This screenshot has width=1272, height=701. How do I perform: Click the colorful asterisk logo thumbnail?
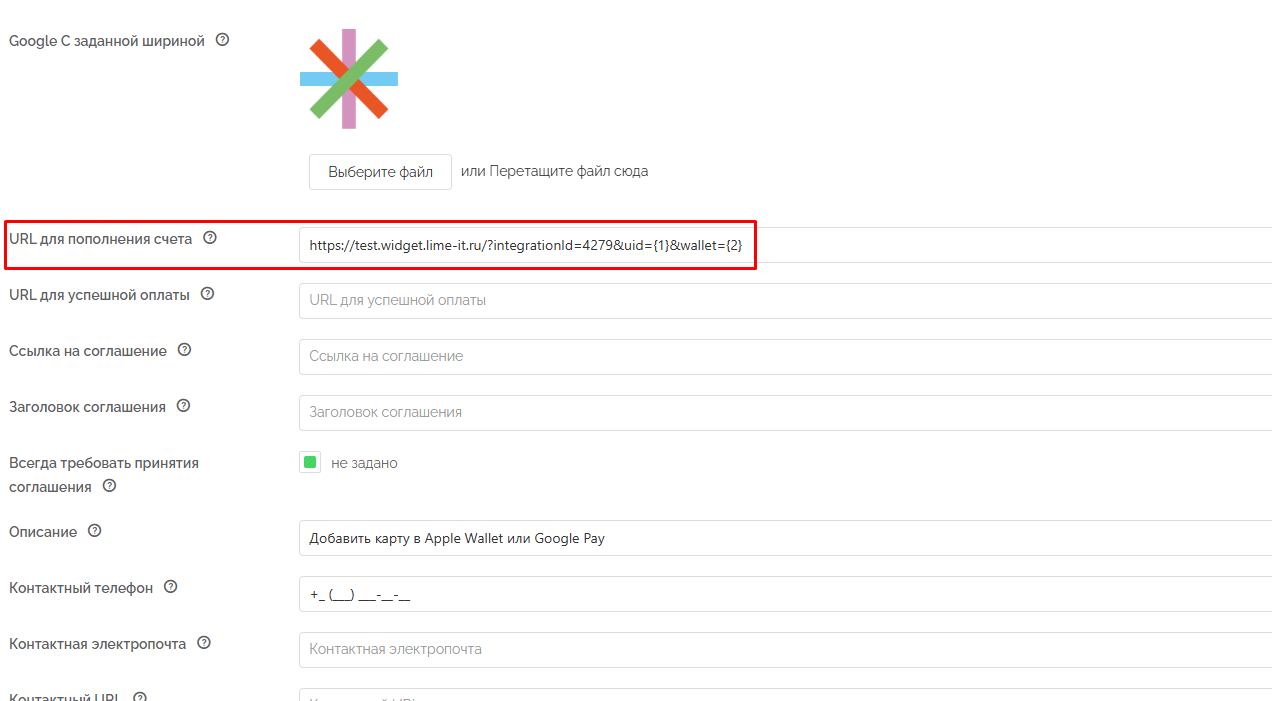click(349, 79)
